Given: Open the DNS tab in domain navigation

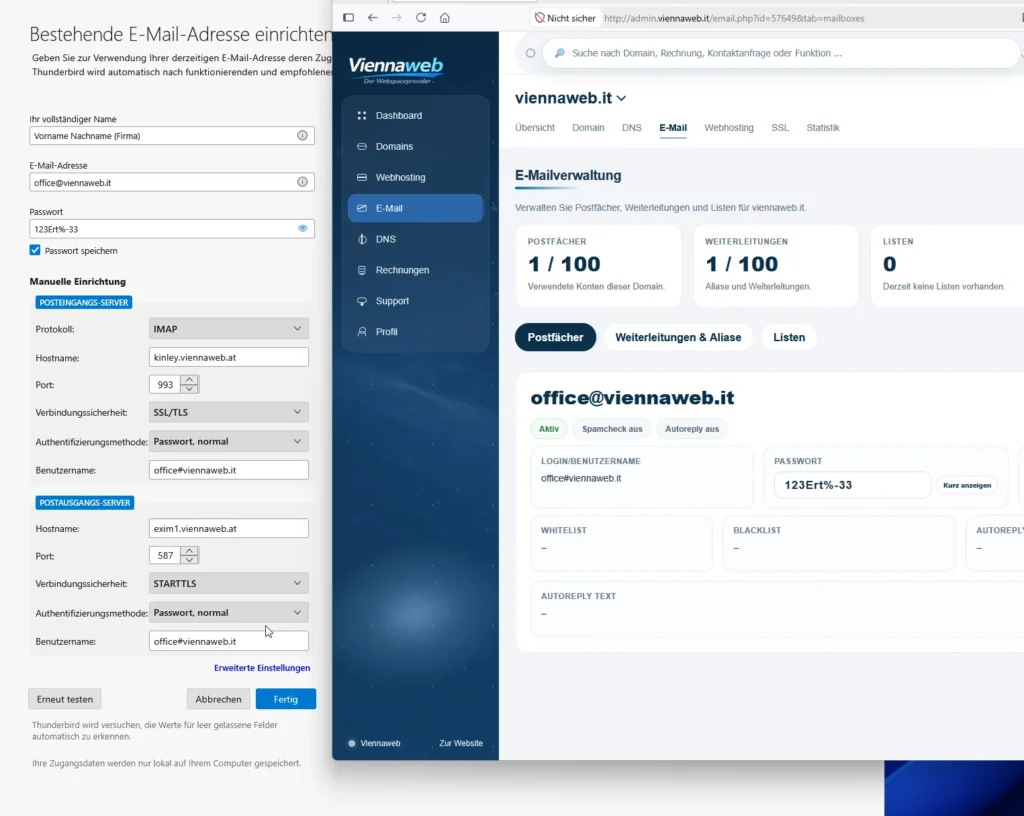Looking at the screenshot, I should [x=632, y=128].
